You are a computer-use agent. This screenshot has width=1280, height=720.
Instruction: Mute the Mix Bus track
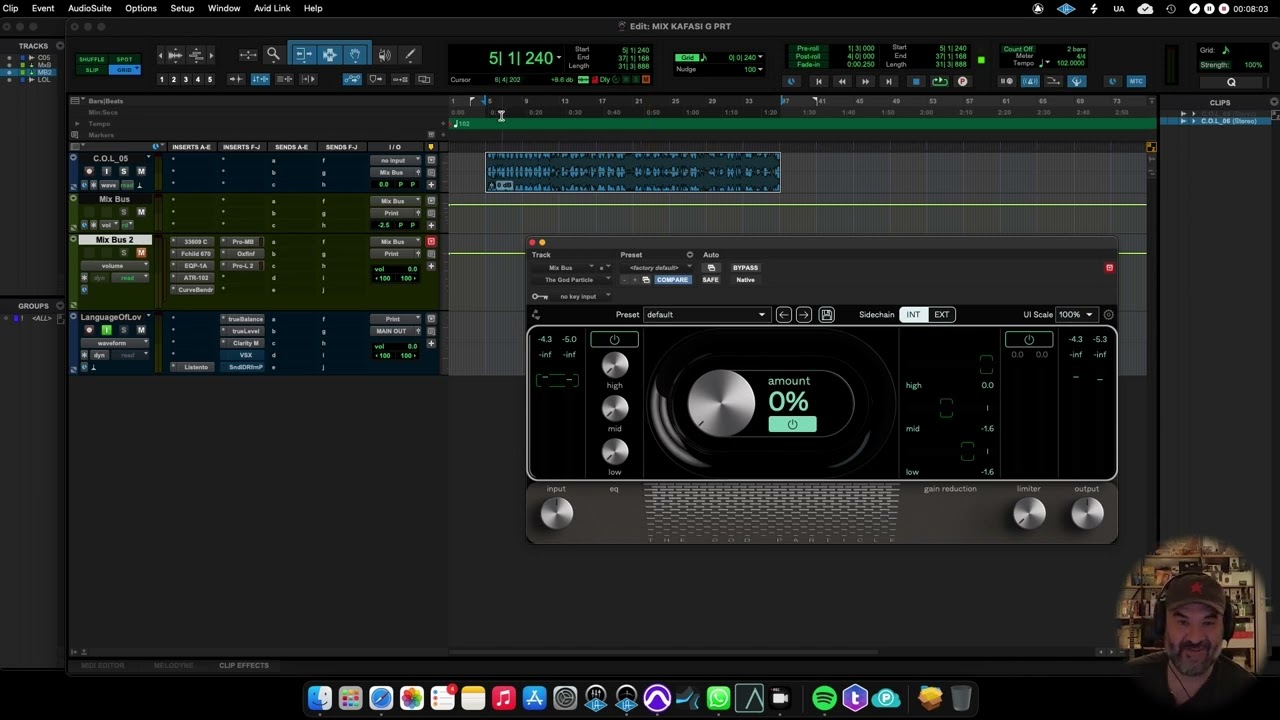tap(141, 212)
